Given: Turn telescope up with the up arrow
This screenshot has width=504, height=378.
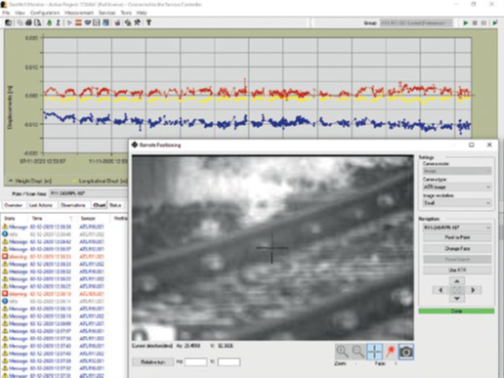Looking at the screenshot, I should click(457, 281).
